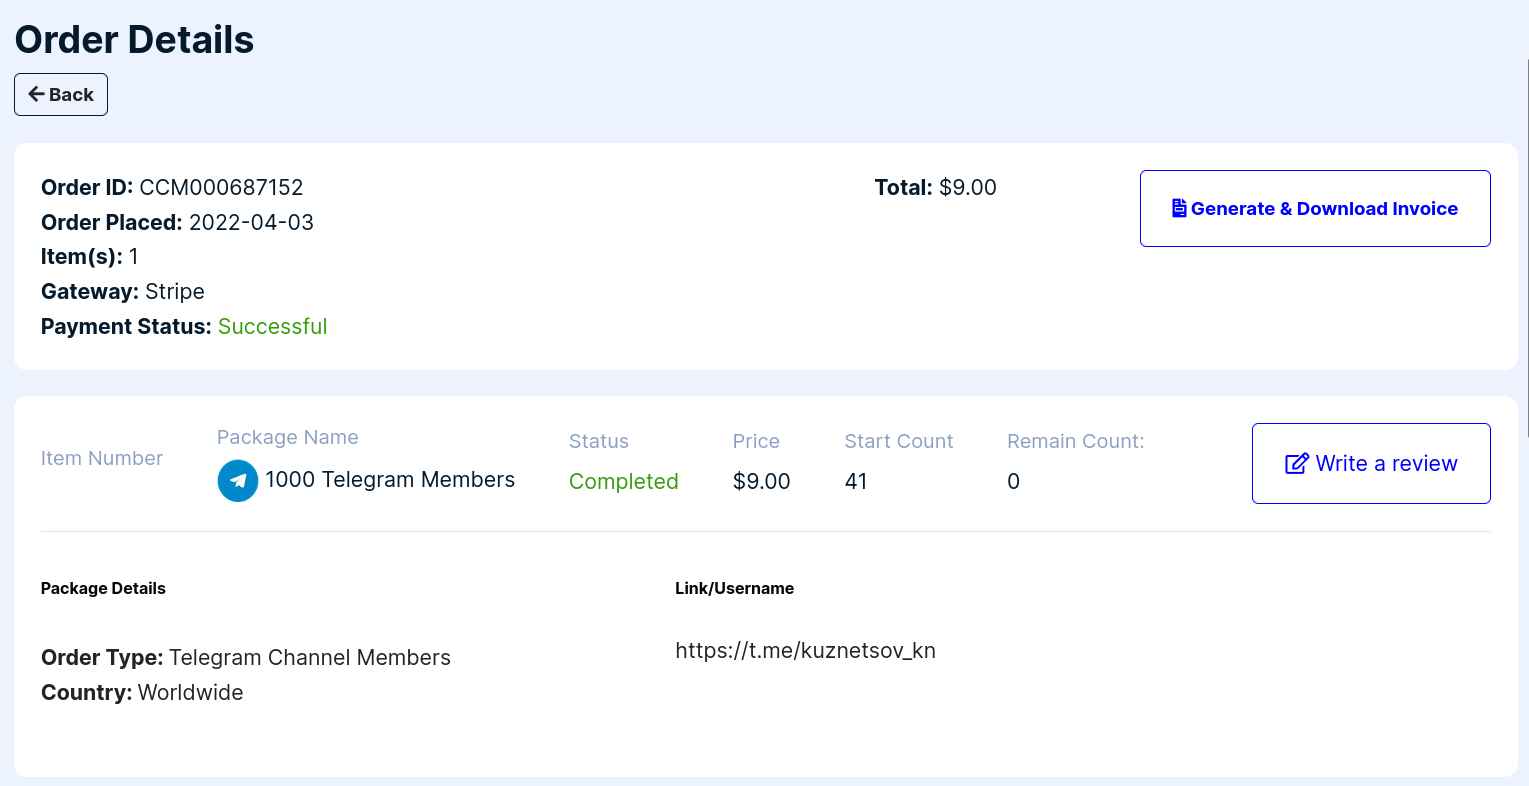Click the invoice document icon
The height and width of the screenshot is (786, 1529).
pyautogui.click(x=1179, y=208)
